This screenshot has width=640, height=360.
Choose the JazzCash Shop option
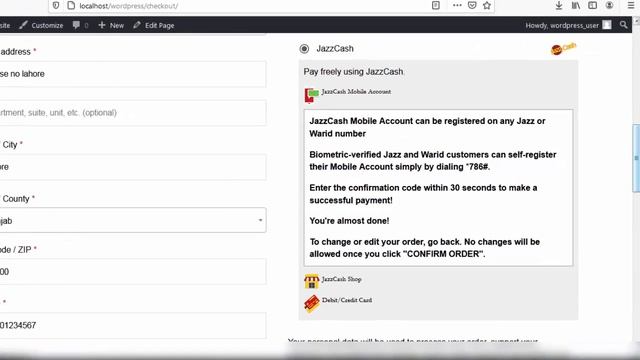(342, 279)
